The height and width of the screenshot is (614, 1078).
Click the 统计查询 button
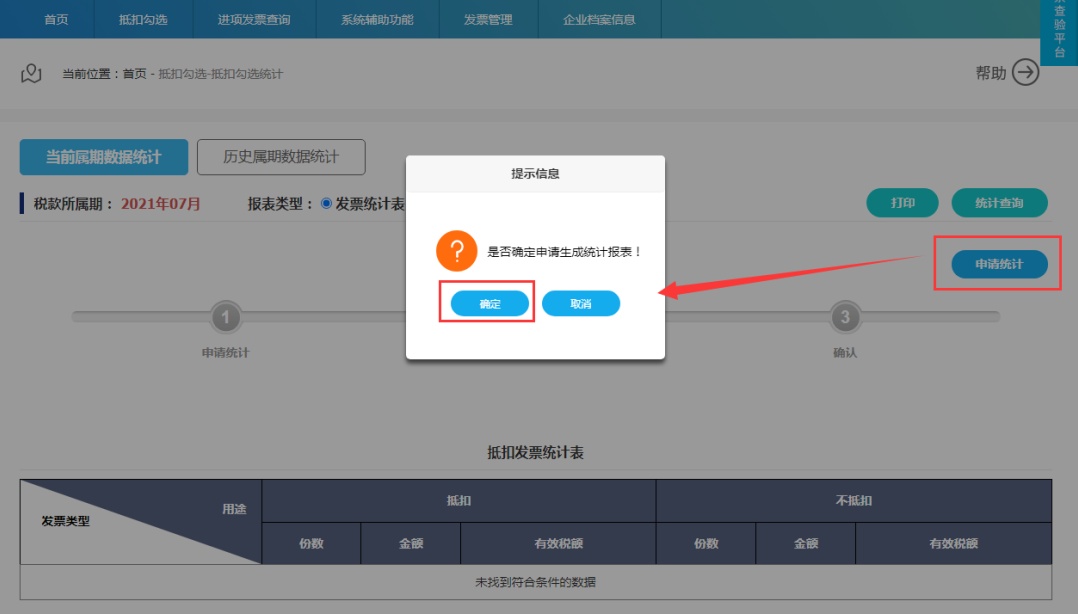coord(999,203)
